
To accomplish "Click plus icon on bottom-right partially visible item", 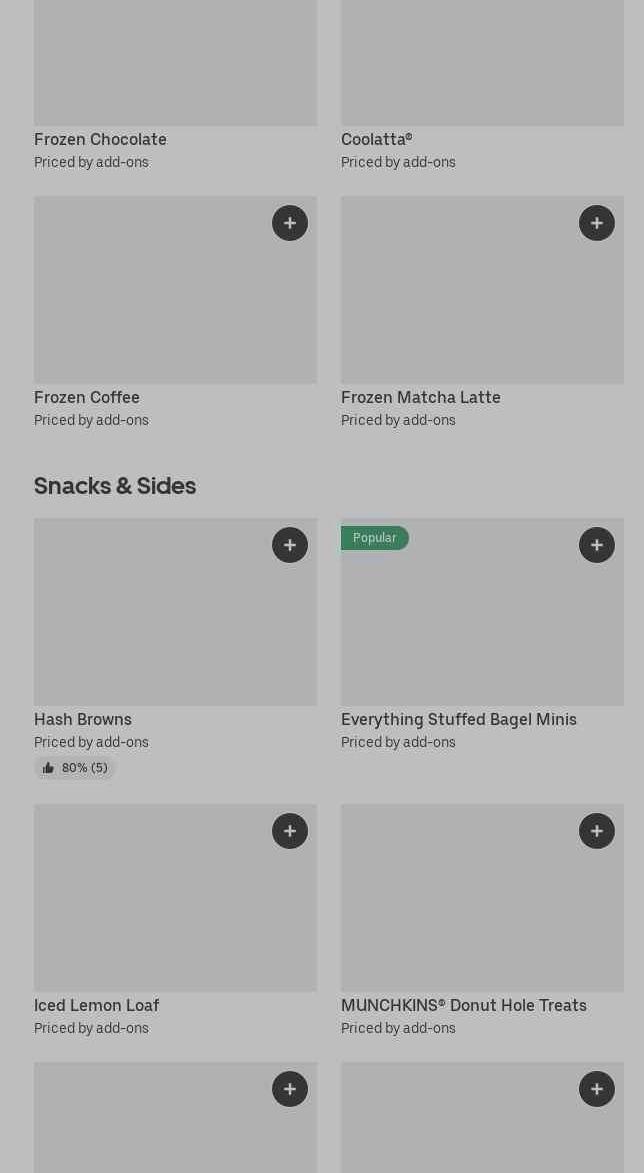I will pos(597,1089).
